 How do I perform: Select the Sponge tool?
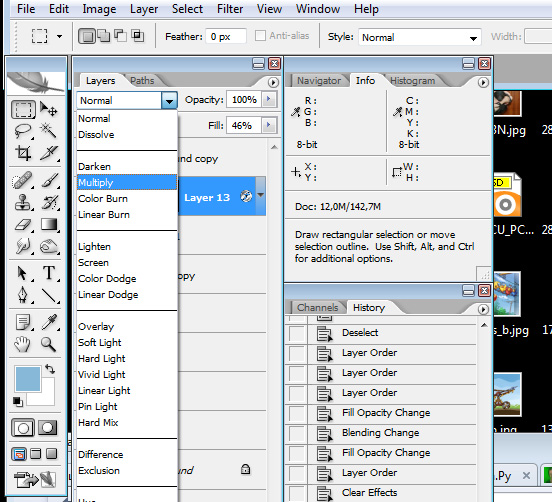49,246
